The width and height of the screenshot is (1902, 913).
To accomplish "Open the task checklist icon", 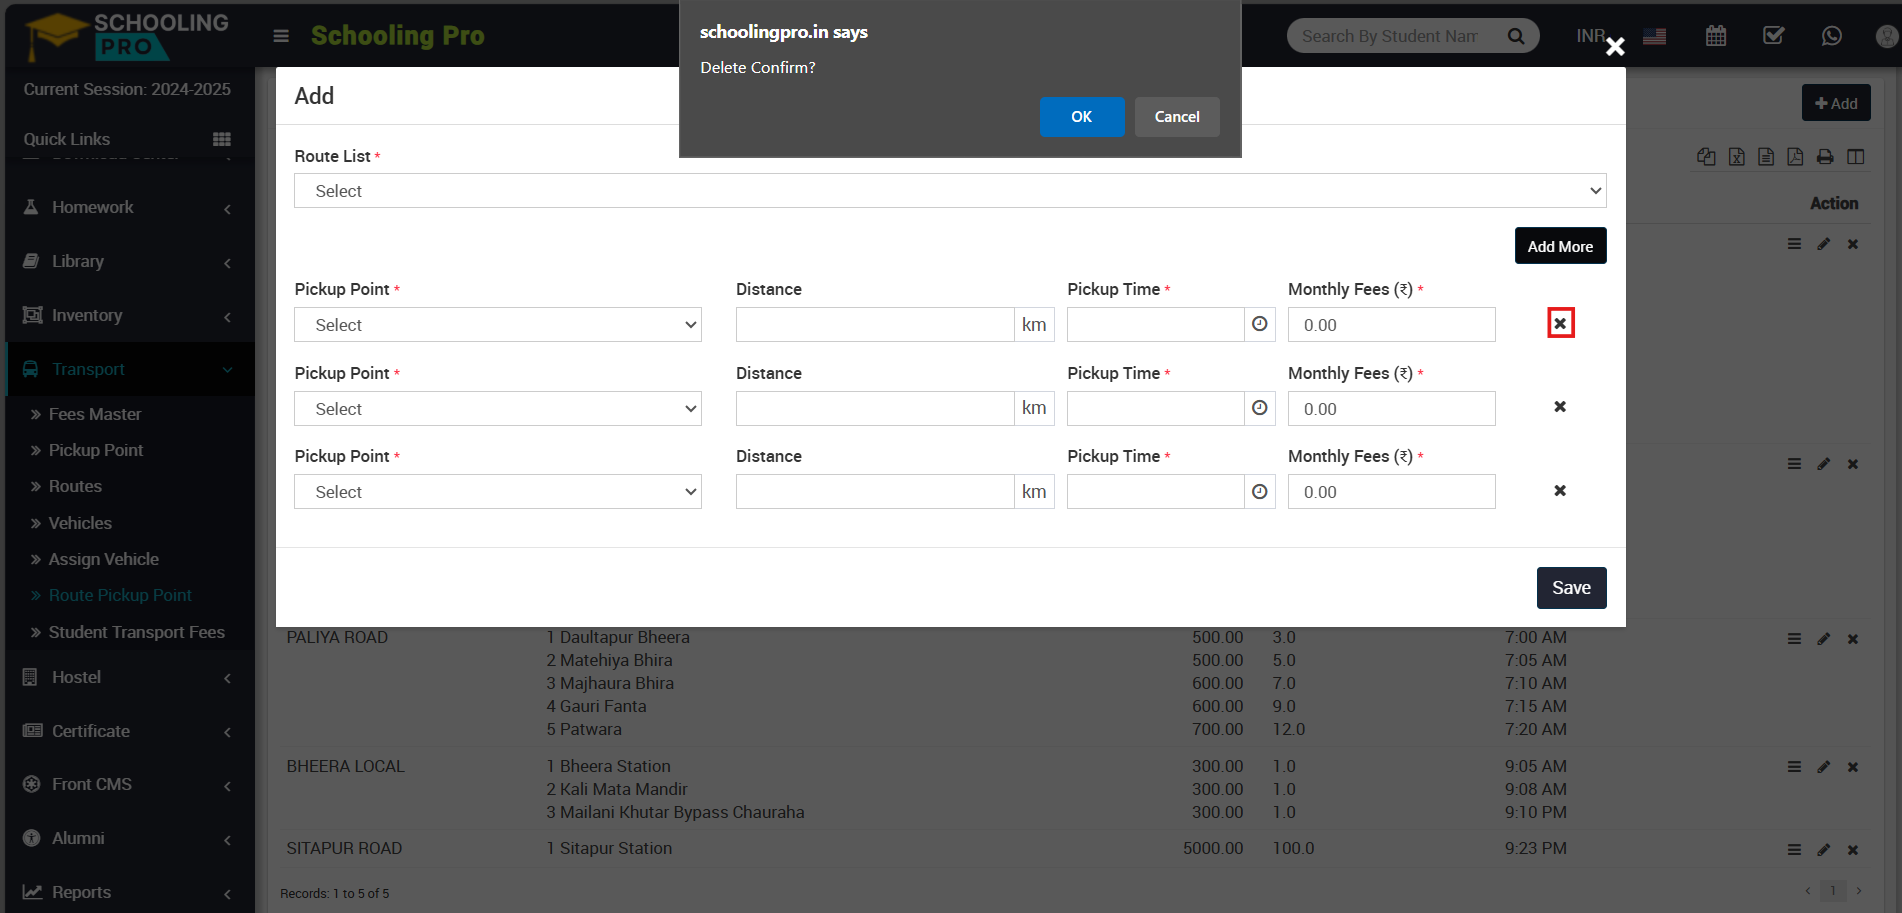I will click(1774, 36).
